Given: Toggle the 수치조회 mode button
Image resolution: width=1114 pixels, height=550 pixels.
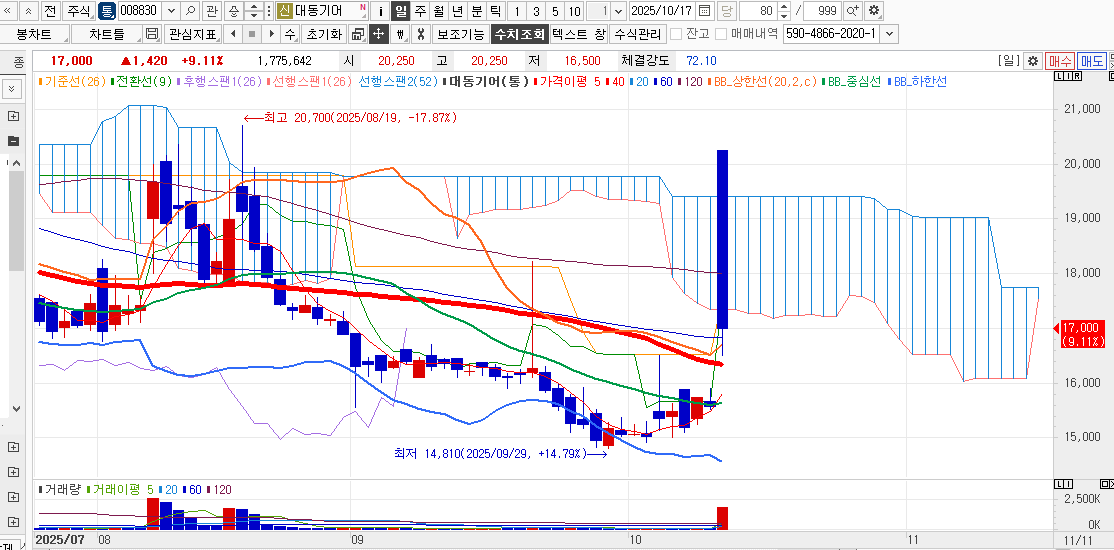Looking at the screenshot, I should [x=519, y=34].
